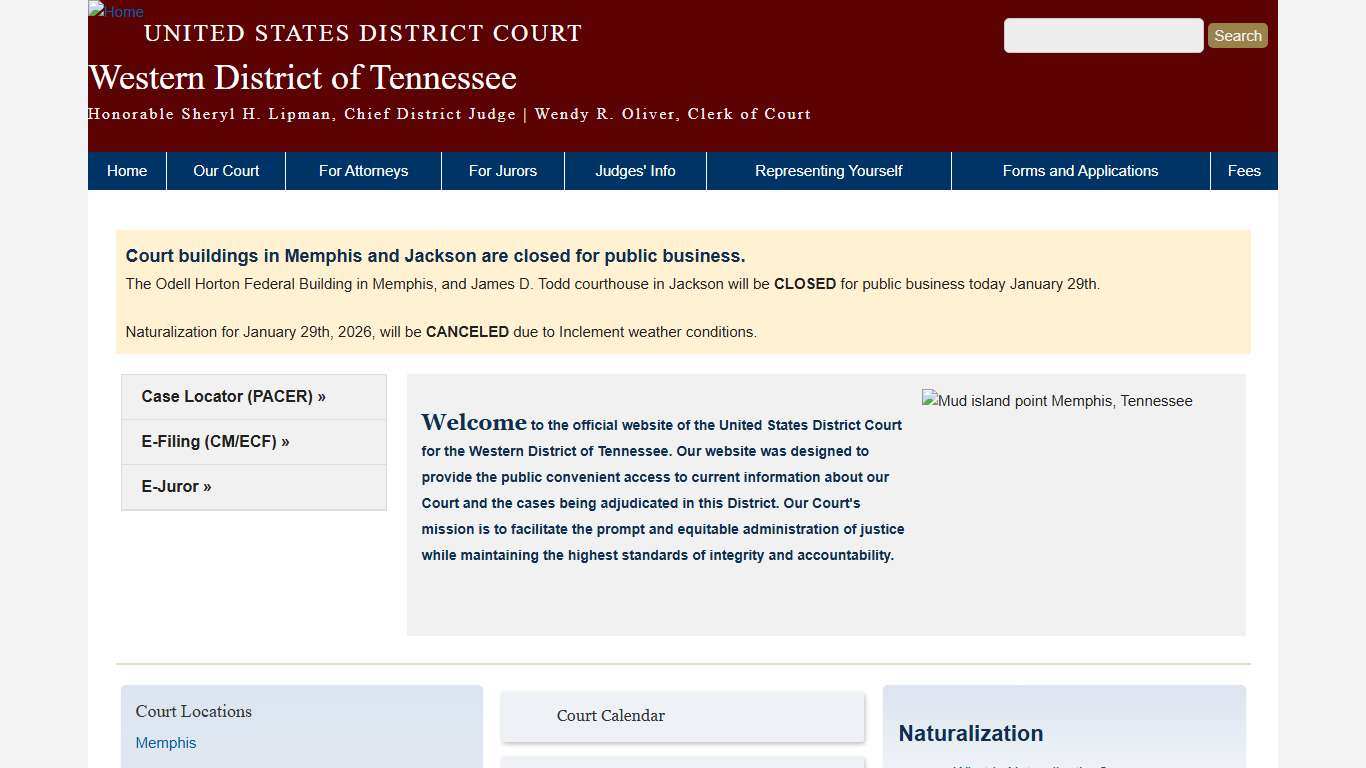Expand the For Attorneys dropdown menu

point(363,170)
